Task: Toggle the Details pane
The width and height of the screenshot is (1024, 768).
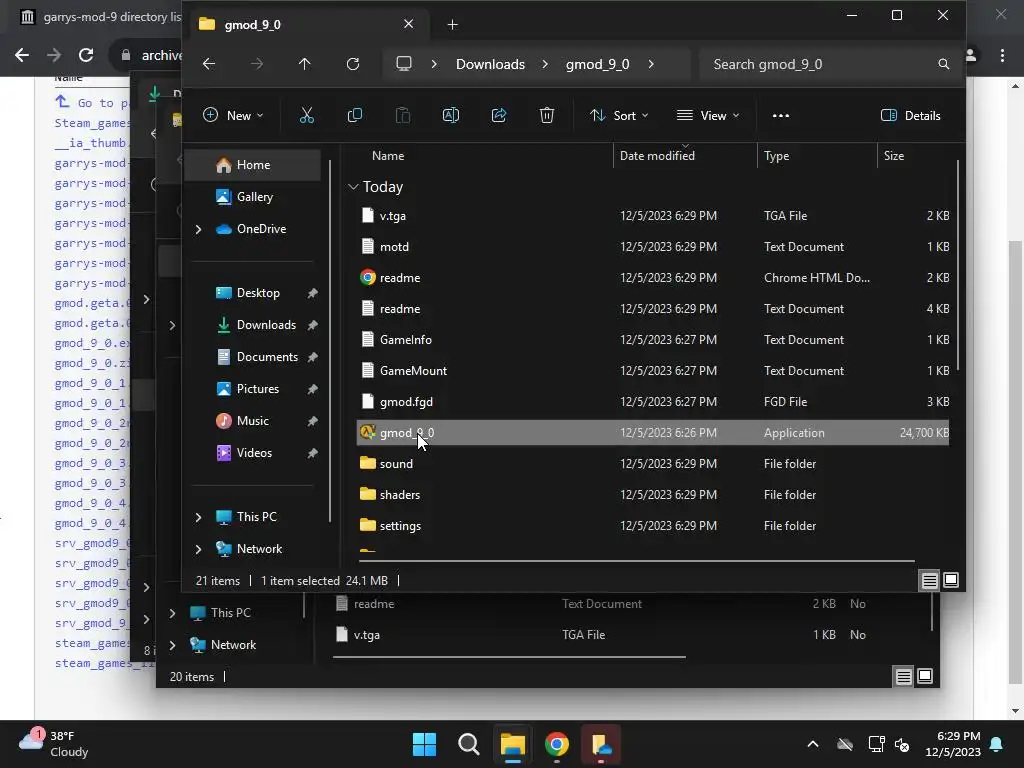Action: pos(910,116)
